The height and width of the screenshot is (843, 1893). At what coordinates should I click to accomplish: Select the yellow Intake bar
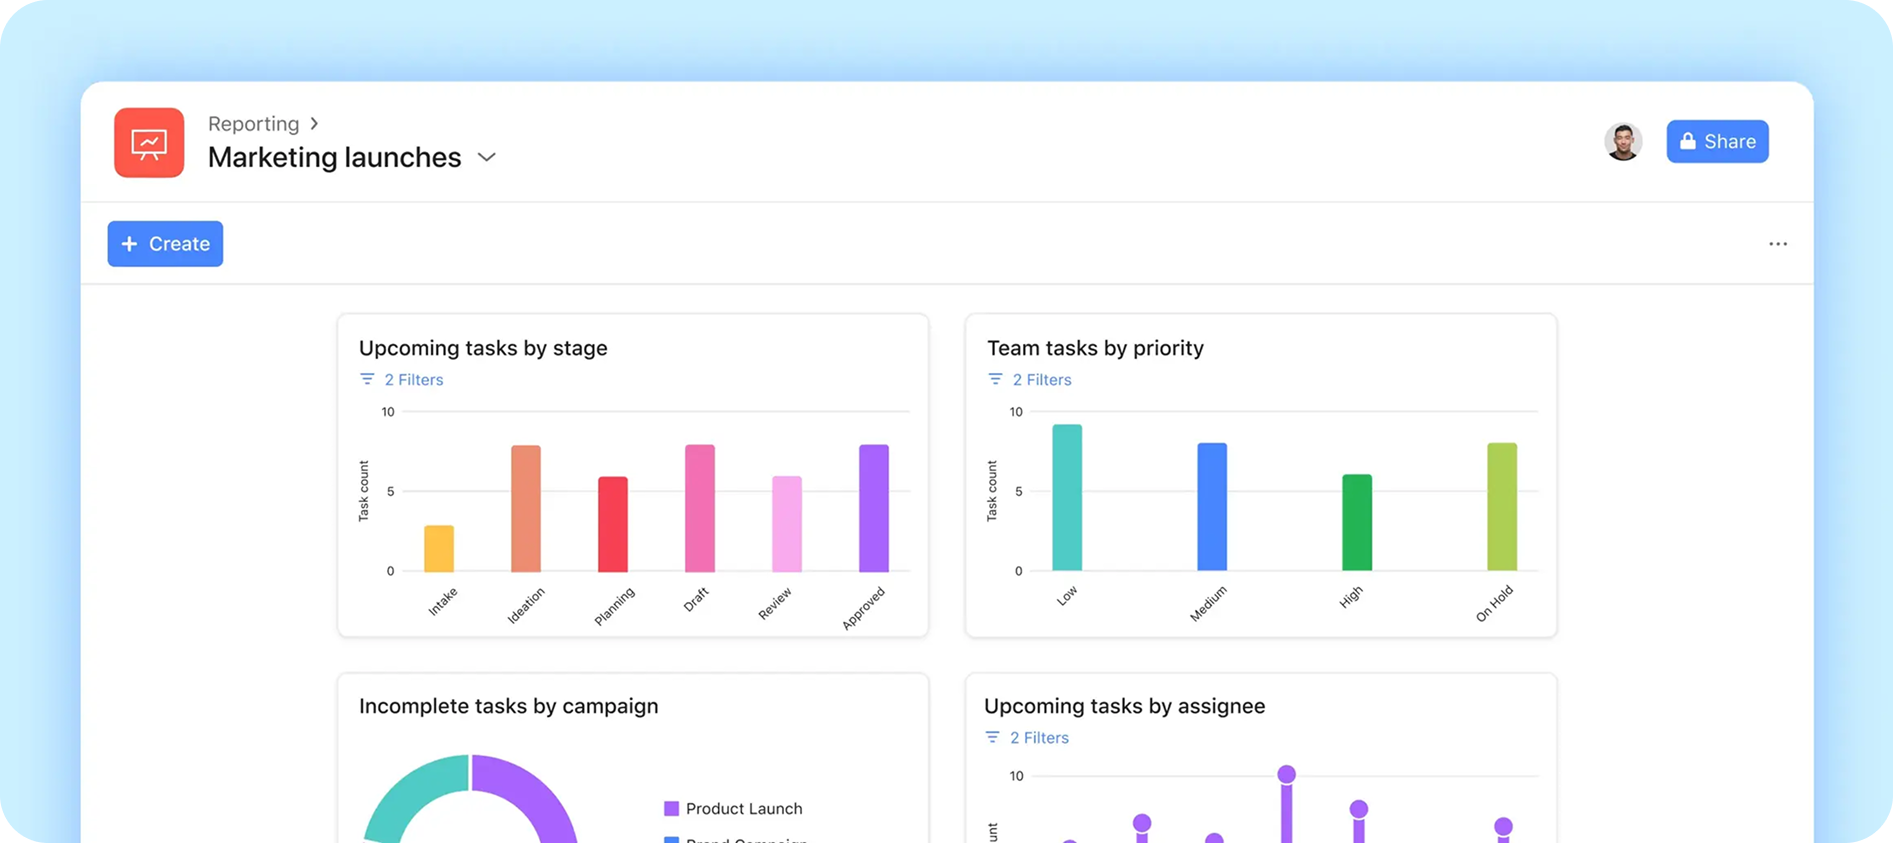pyautogui.click(x=439, y=548)
